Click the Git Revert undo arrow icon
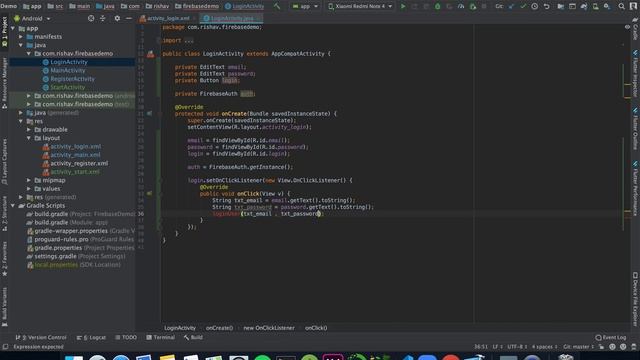This screenshot has height=360, width=640. tap(547, 6)
